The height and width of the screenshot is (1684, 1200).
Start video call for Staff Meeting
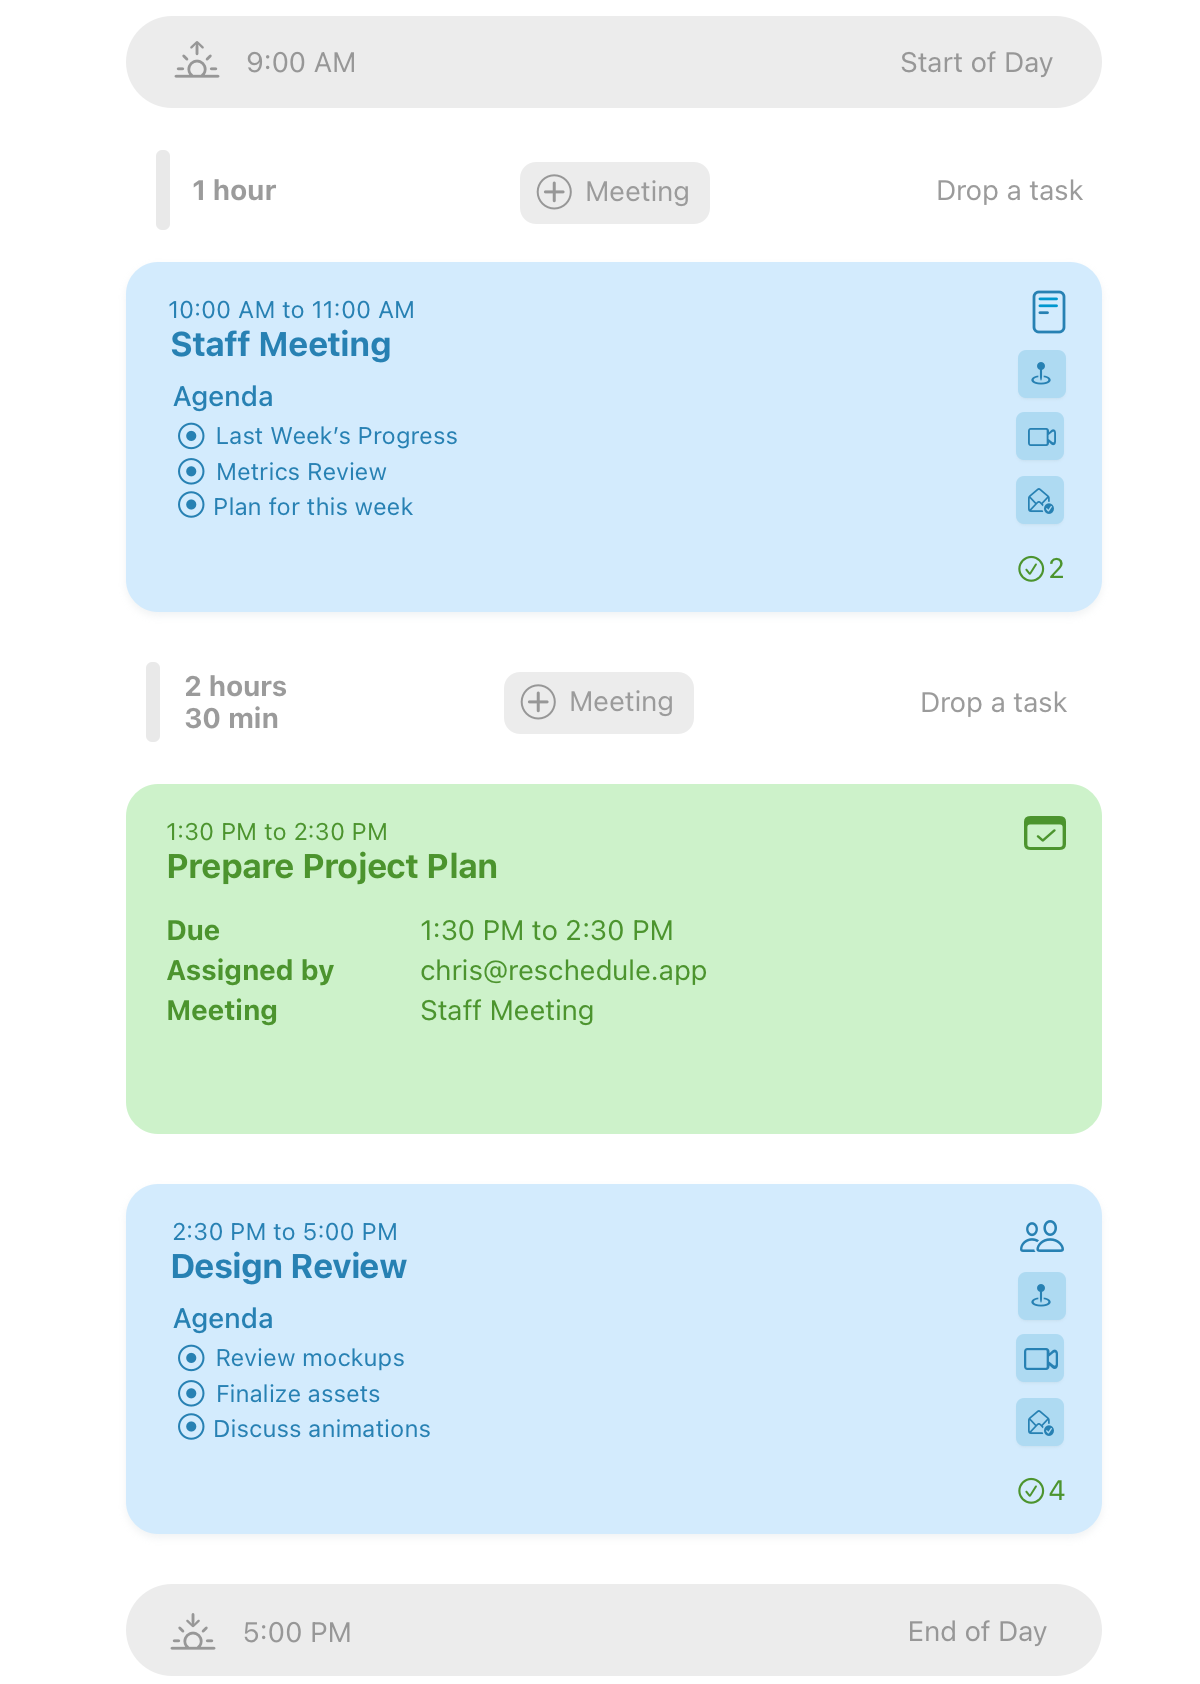click(1041, 437)
